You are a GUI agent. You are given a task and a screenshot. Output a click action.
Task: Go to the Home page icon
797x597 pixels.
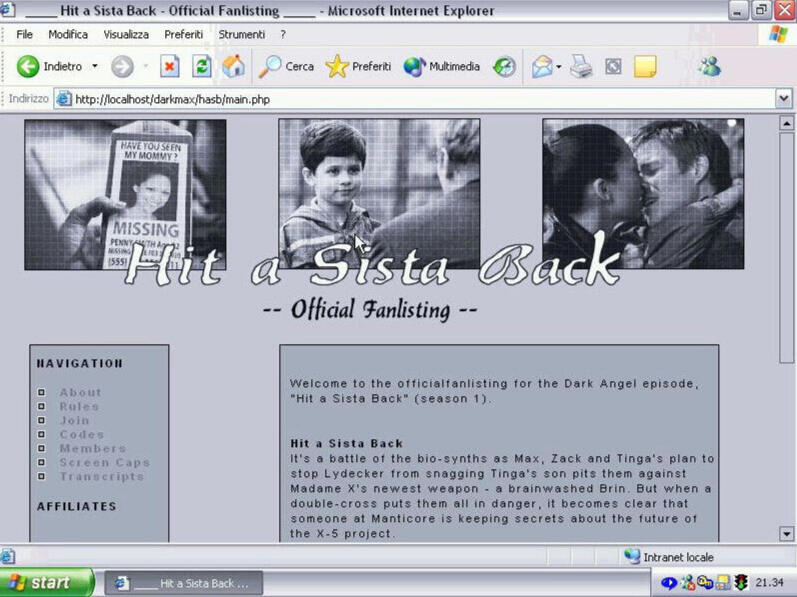[233, 67]
